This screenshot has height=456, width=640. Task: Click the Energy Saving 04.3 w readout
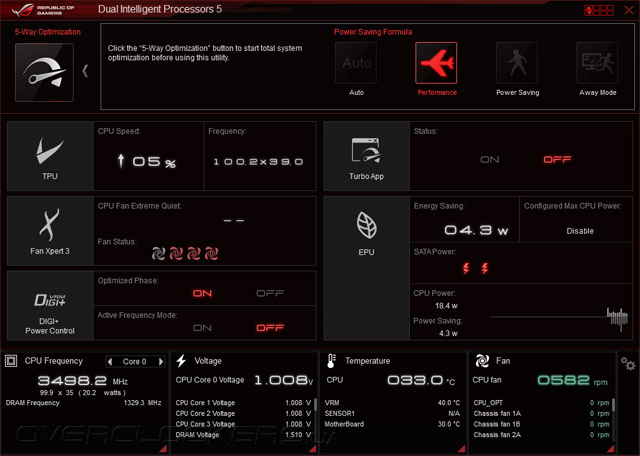click(x=476, y=231)
